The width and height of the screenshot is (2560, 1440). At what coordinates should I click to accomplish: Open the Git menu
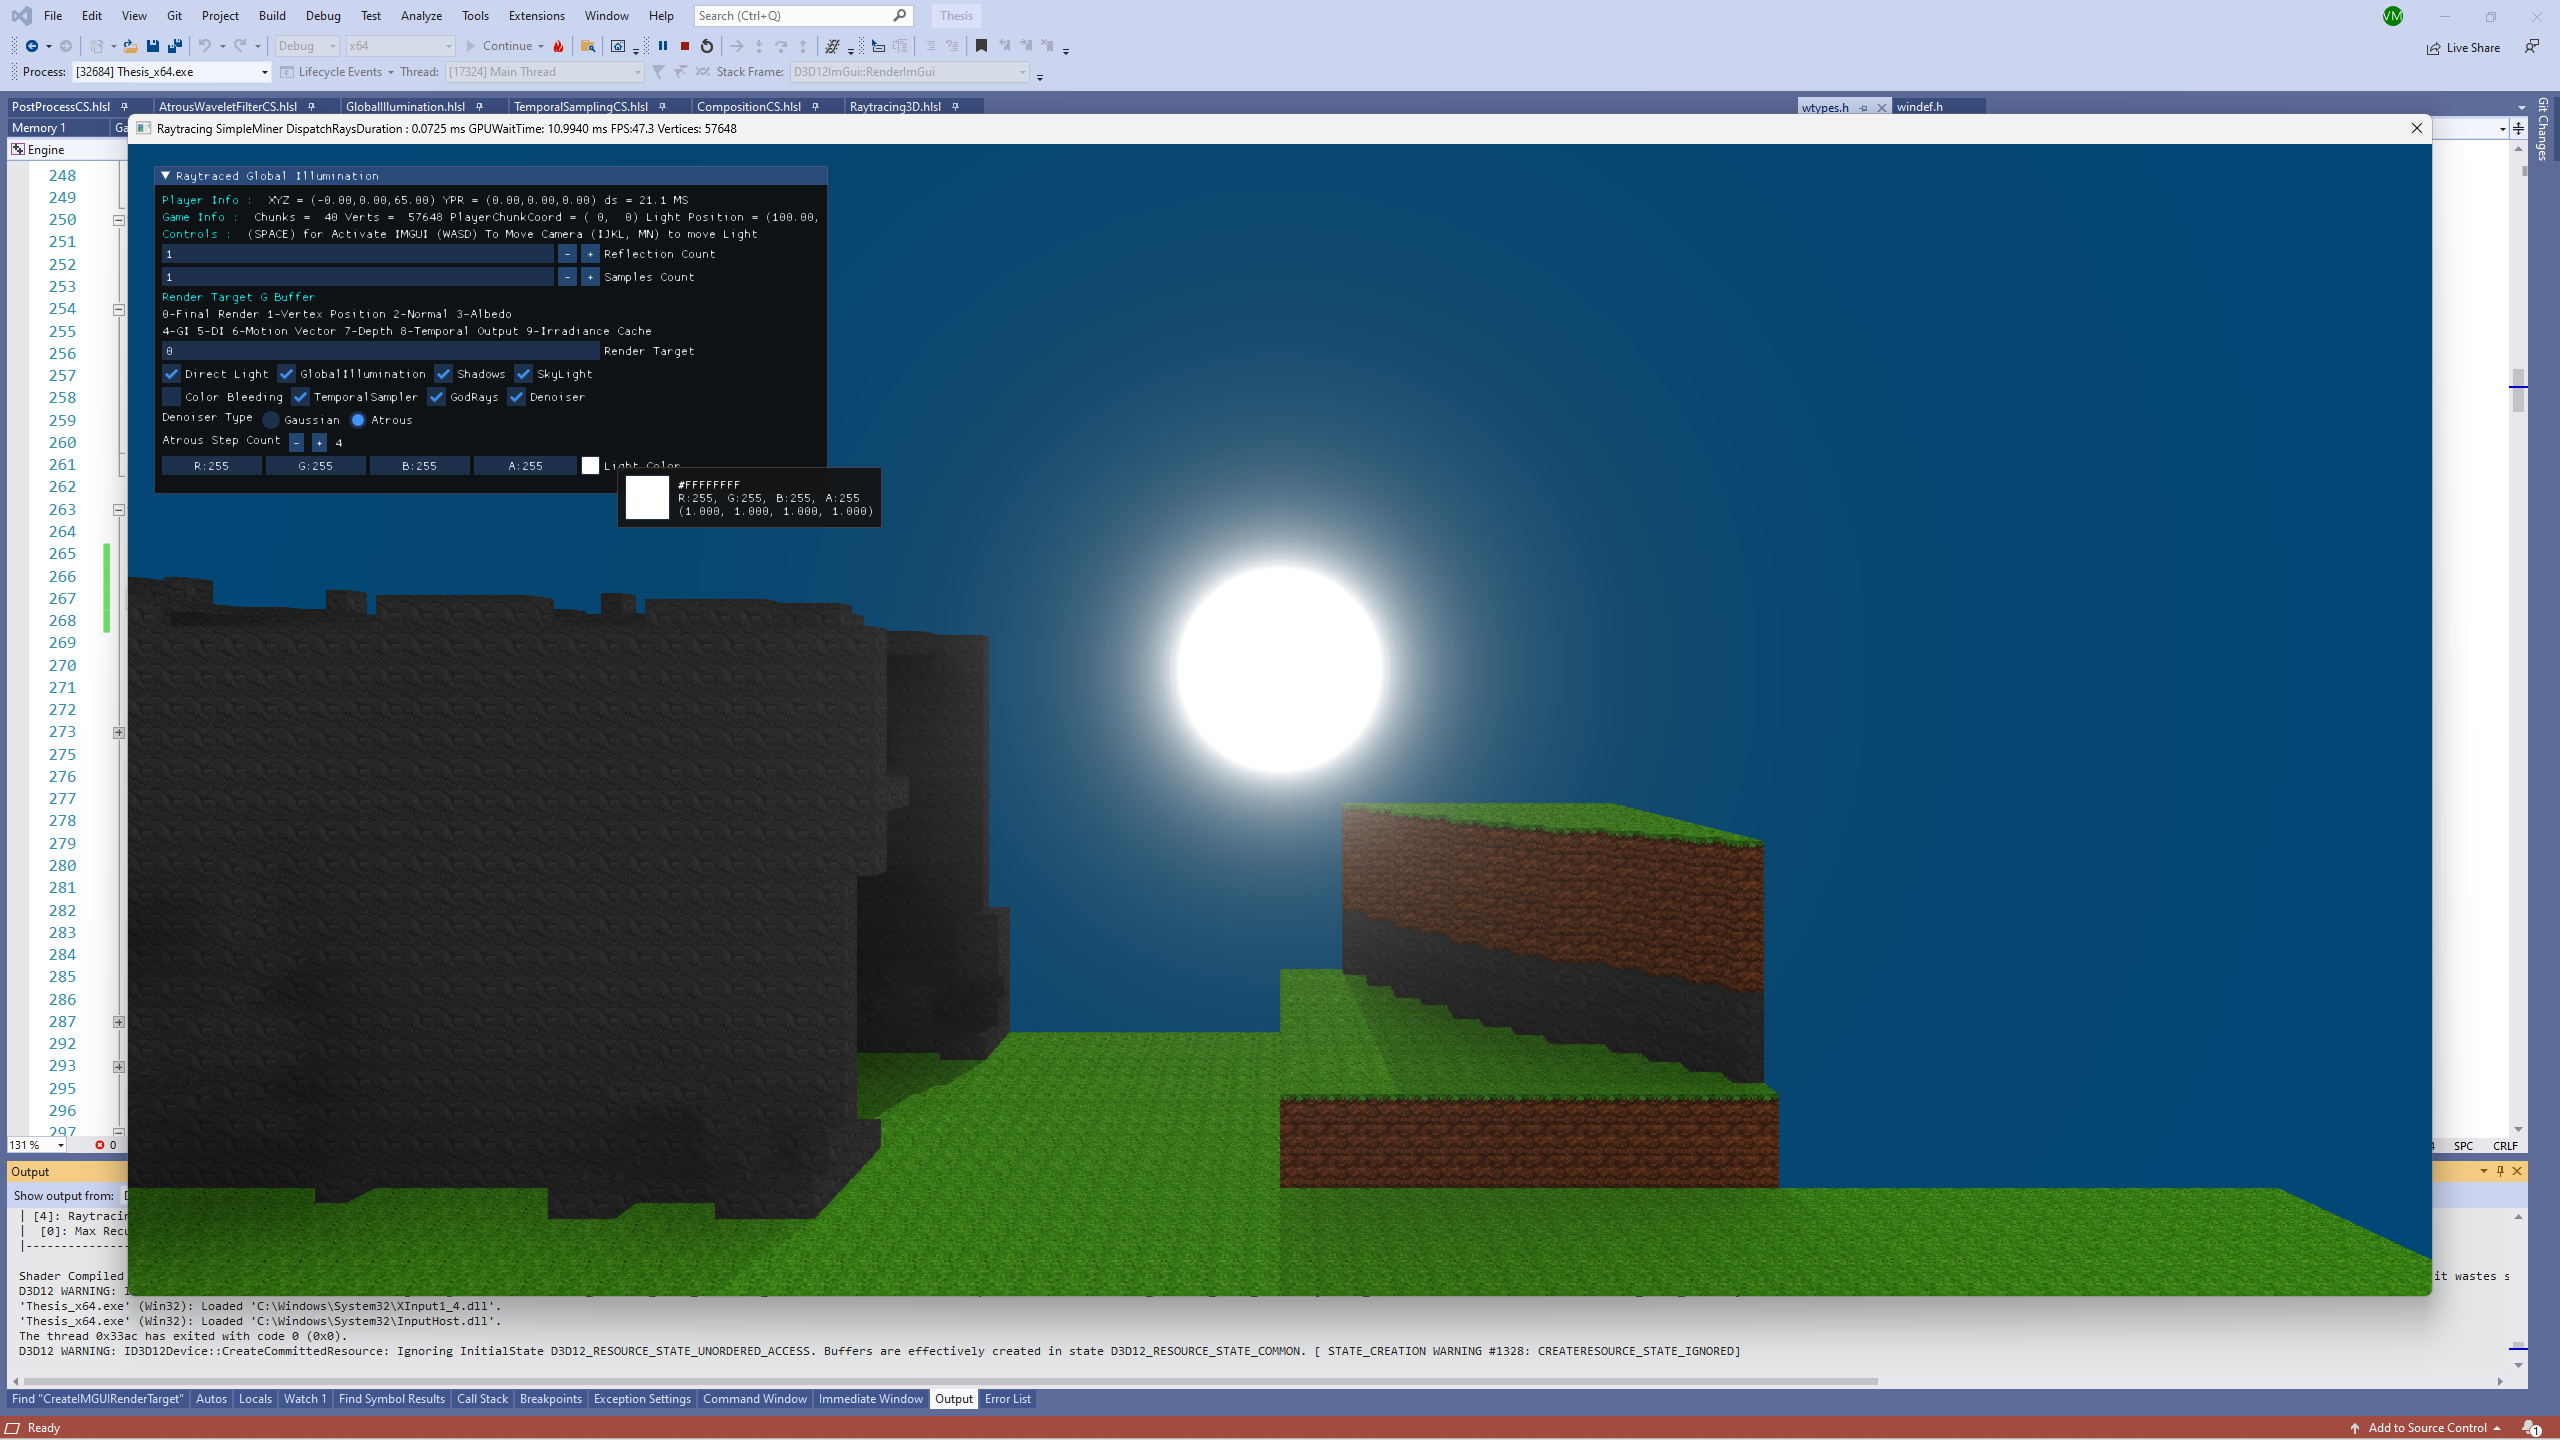click(174, 15)
